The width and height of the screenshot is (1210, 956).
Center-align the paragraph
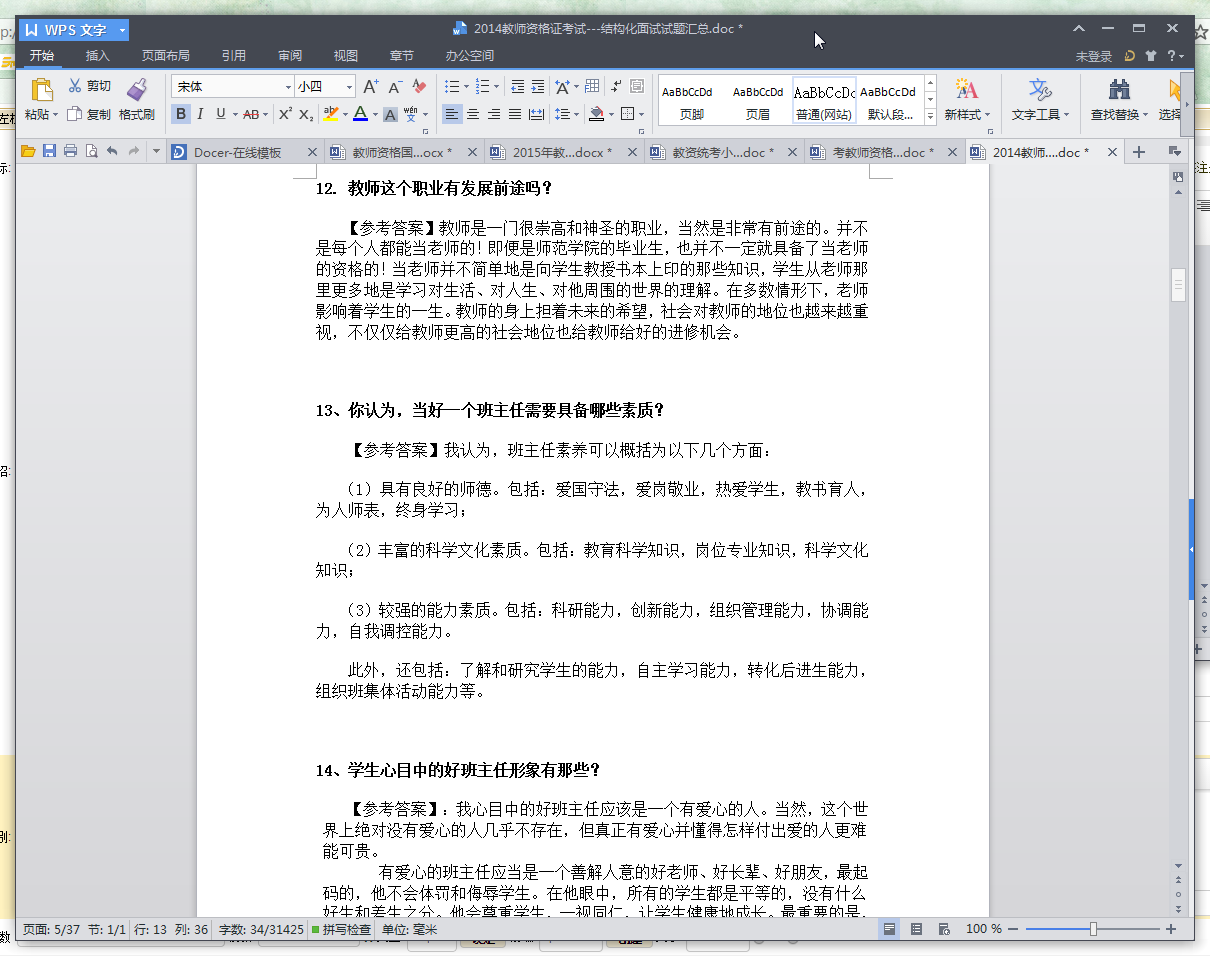tap(473, 114)
